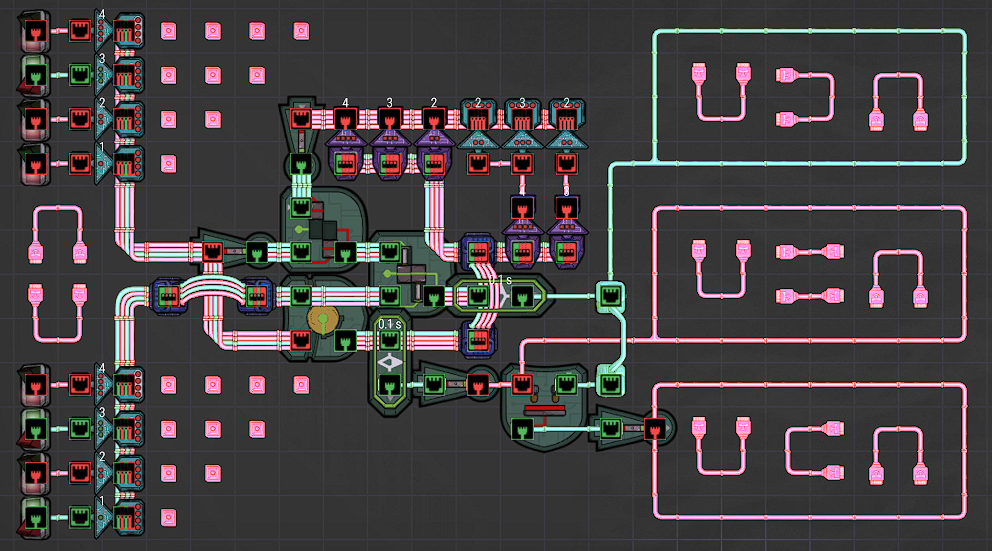Image resolution: width=992 pixels, height=551 pixels.
Task: Select the vertical 0.1 s delay component
Action: tap(389, 362)
